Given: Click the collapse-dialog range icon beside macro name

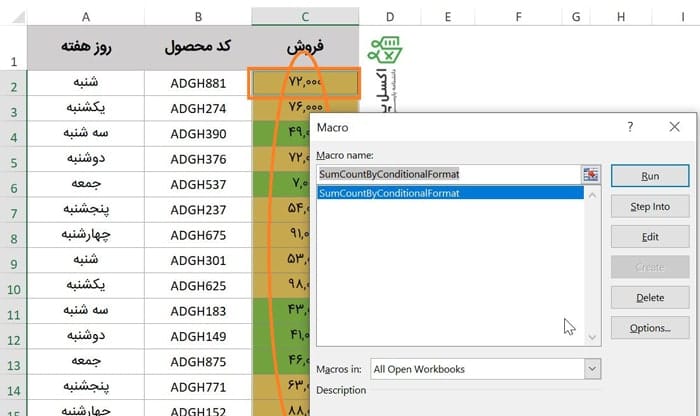Looking at the screenshot, I should click(591, 175).
